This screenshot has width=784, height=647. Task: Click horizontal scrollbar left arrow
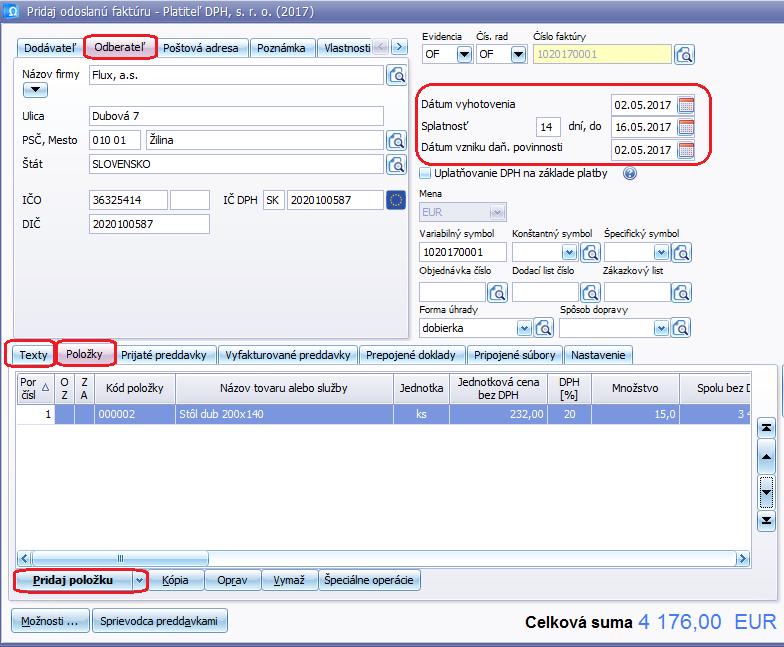click(24, 558)
